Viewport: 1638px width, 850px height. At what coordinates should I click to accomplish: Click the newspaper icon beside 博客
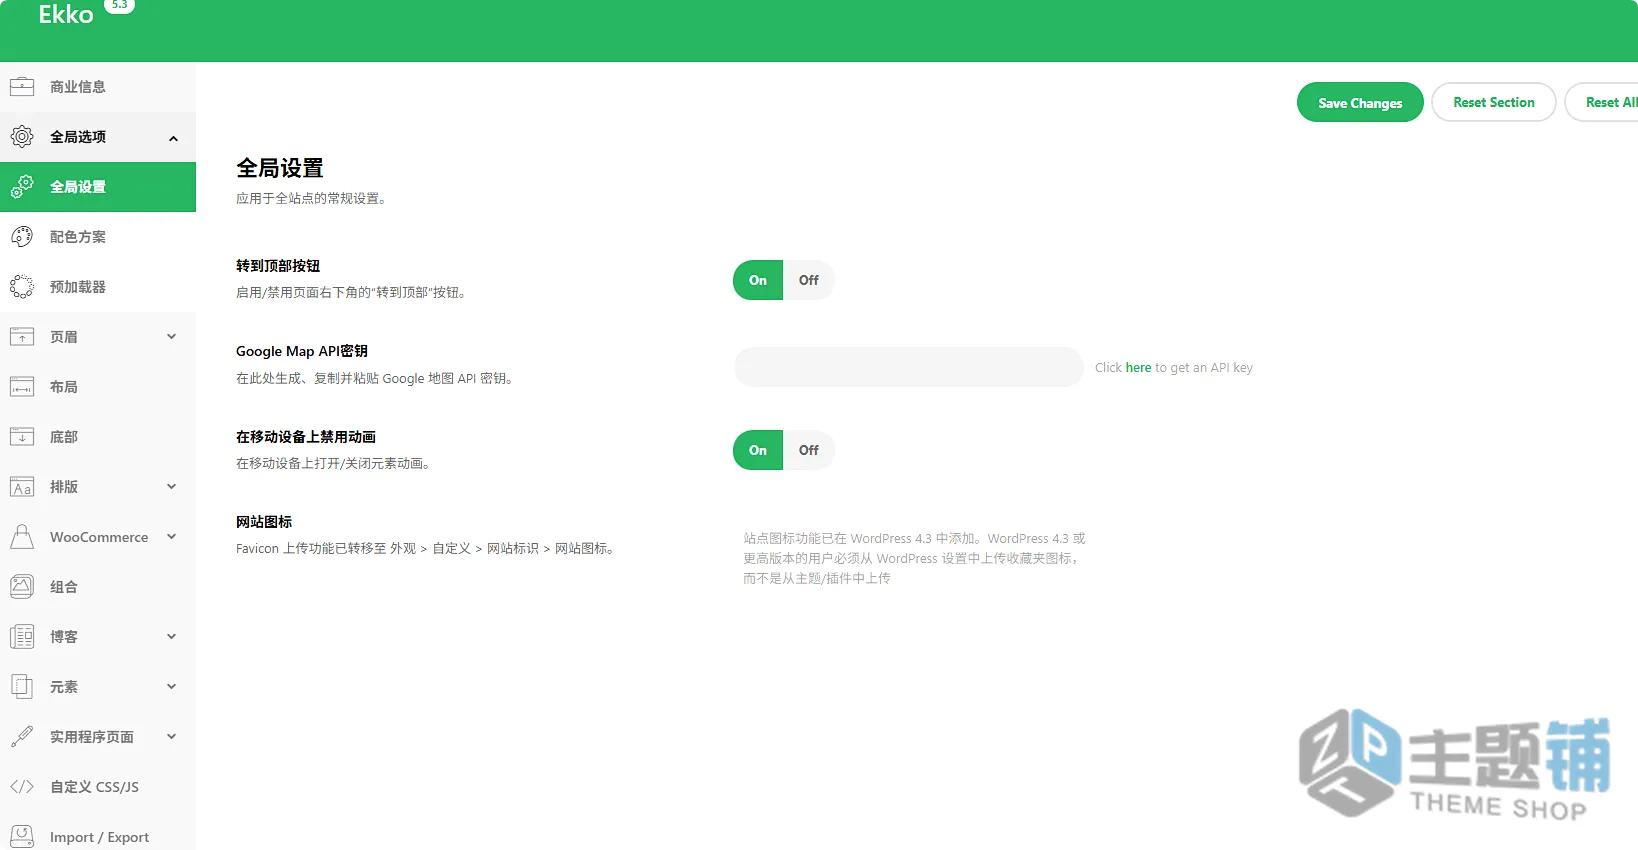point(22,637)
